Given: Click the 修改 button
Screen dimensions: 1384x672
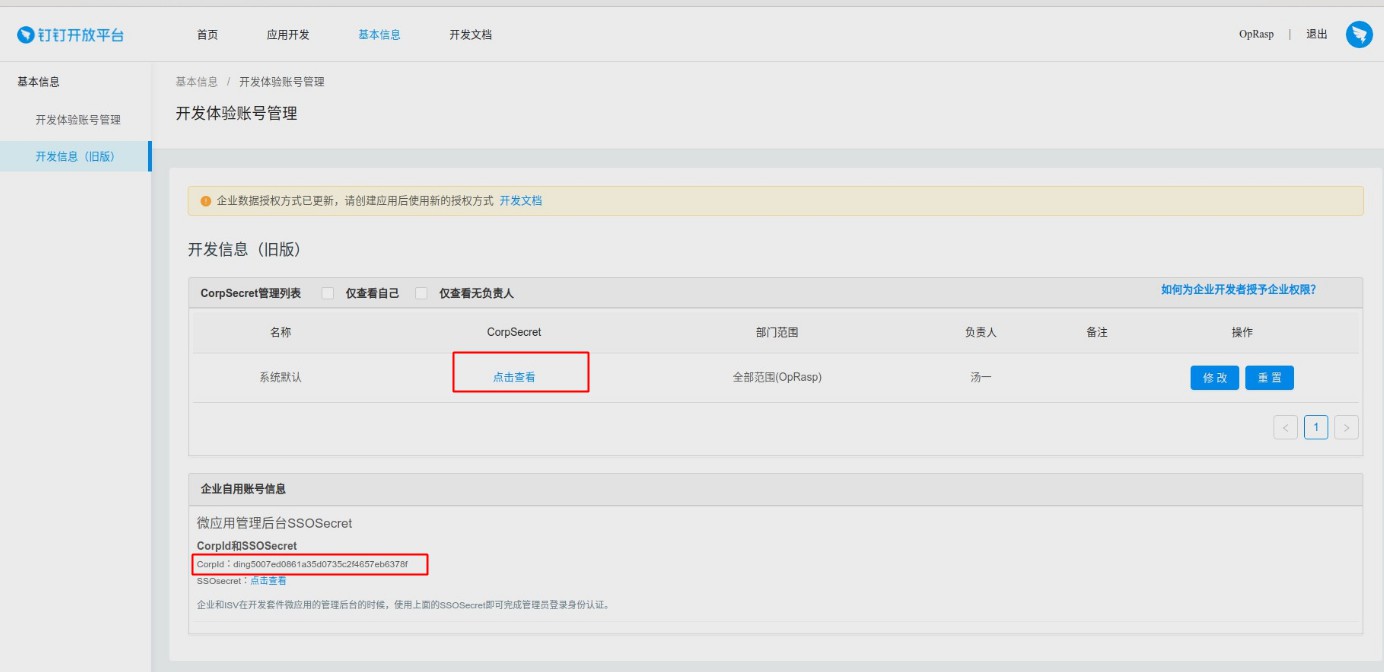Looking at the screenshot, I should click(1214, 378).
